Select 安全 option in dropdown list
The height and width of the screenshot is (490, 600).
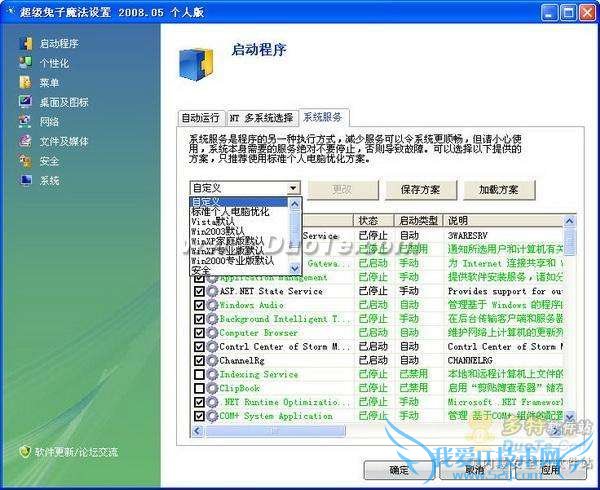239,270
